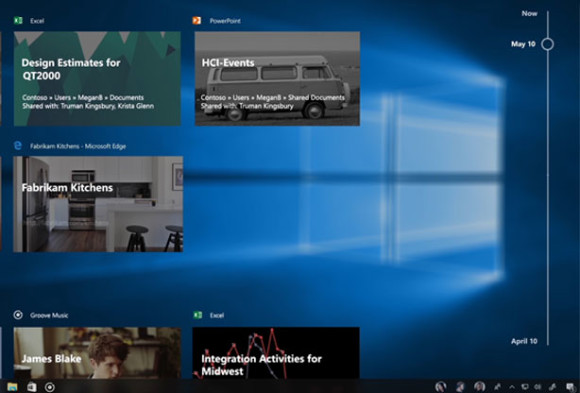Image resolution: width=580 pixels, height=393 pixels.
Task: Click the April 10 label on the timeline
Action: click(524, 341)
